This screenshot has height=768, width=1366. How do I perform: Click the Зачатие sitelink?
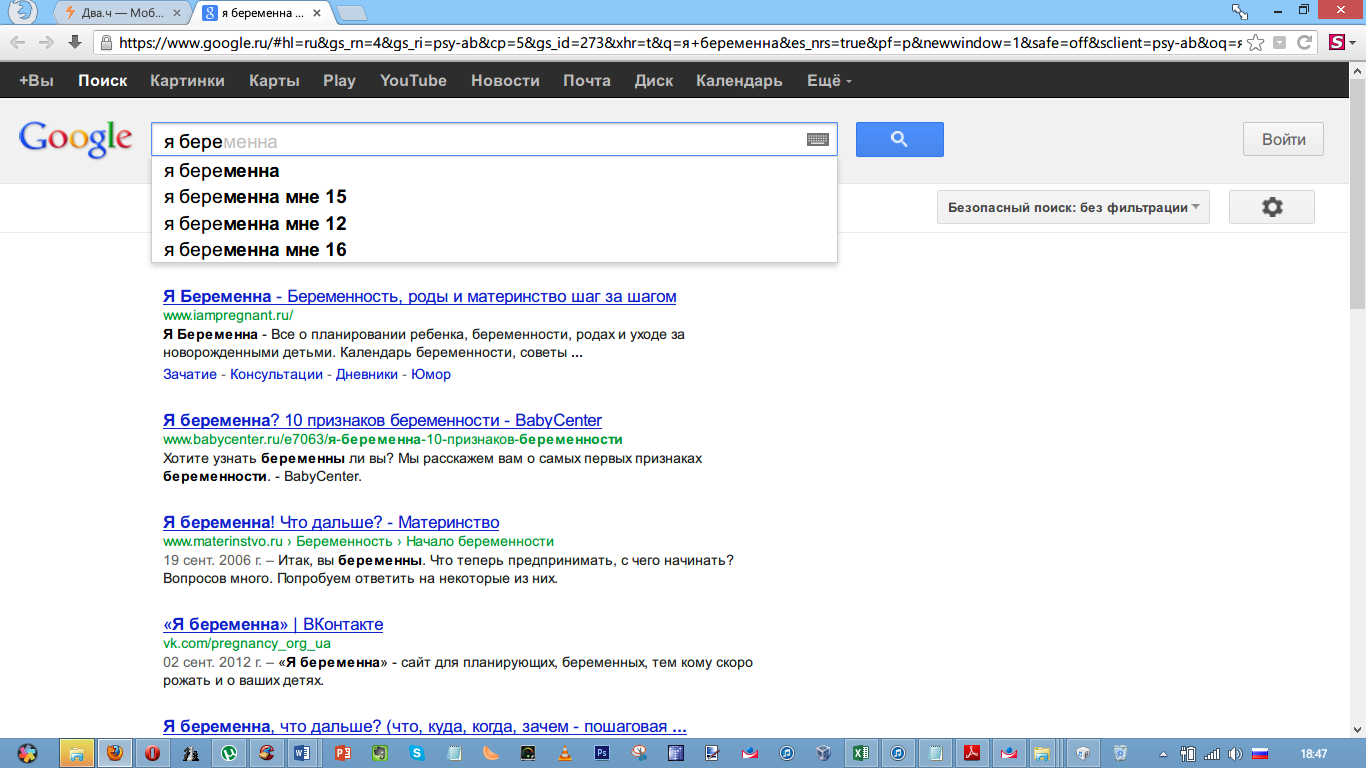189,374
